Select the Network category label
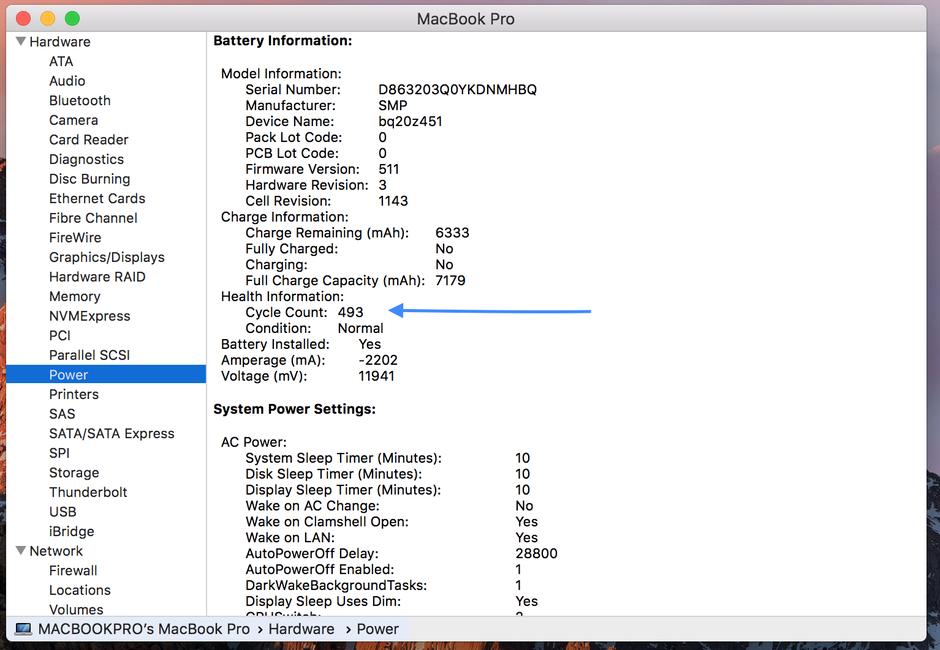The image size is (940, 650). pyautogui.click(x=56, y=550)
